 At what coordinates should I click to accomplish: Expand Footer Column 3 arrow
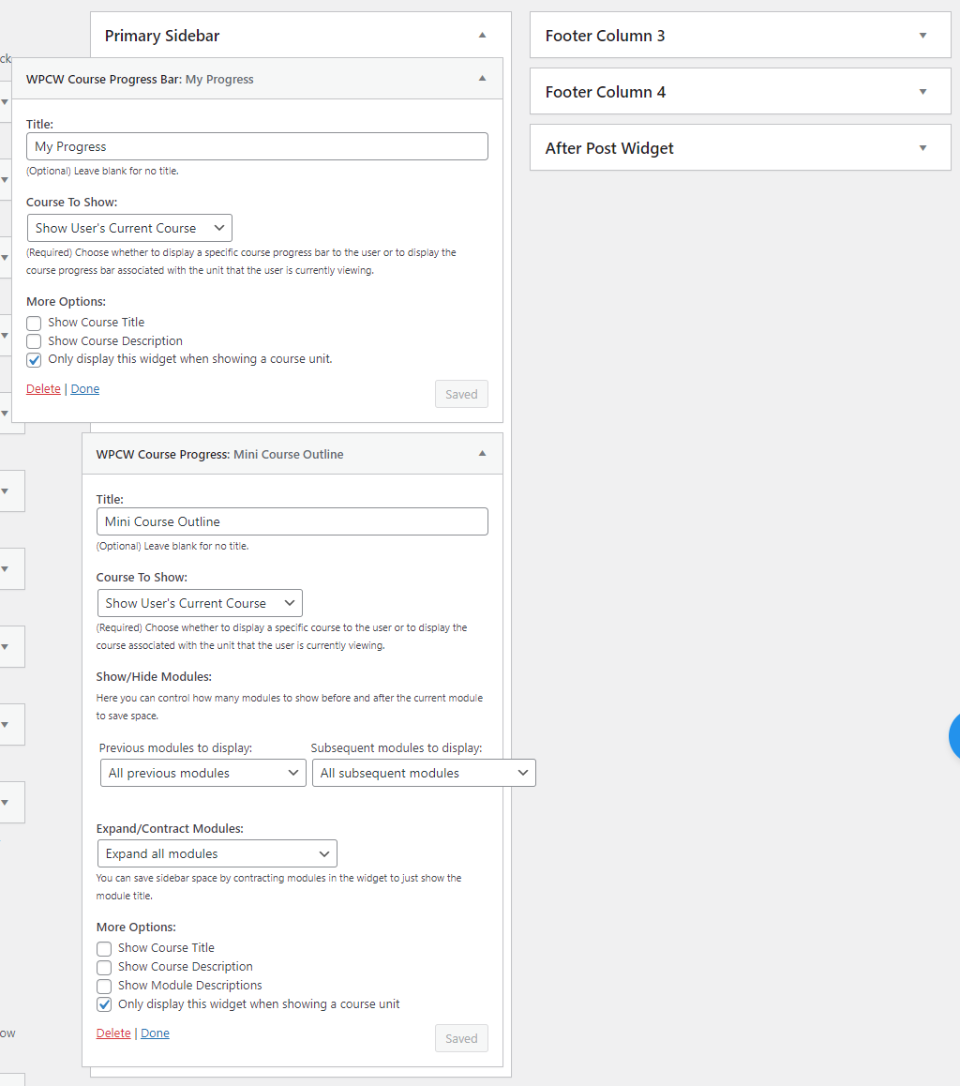(x=923, y=35)
